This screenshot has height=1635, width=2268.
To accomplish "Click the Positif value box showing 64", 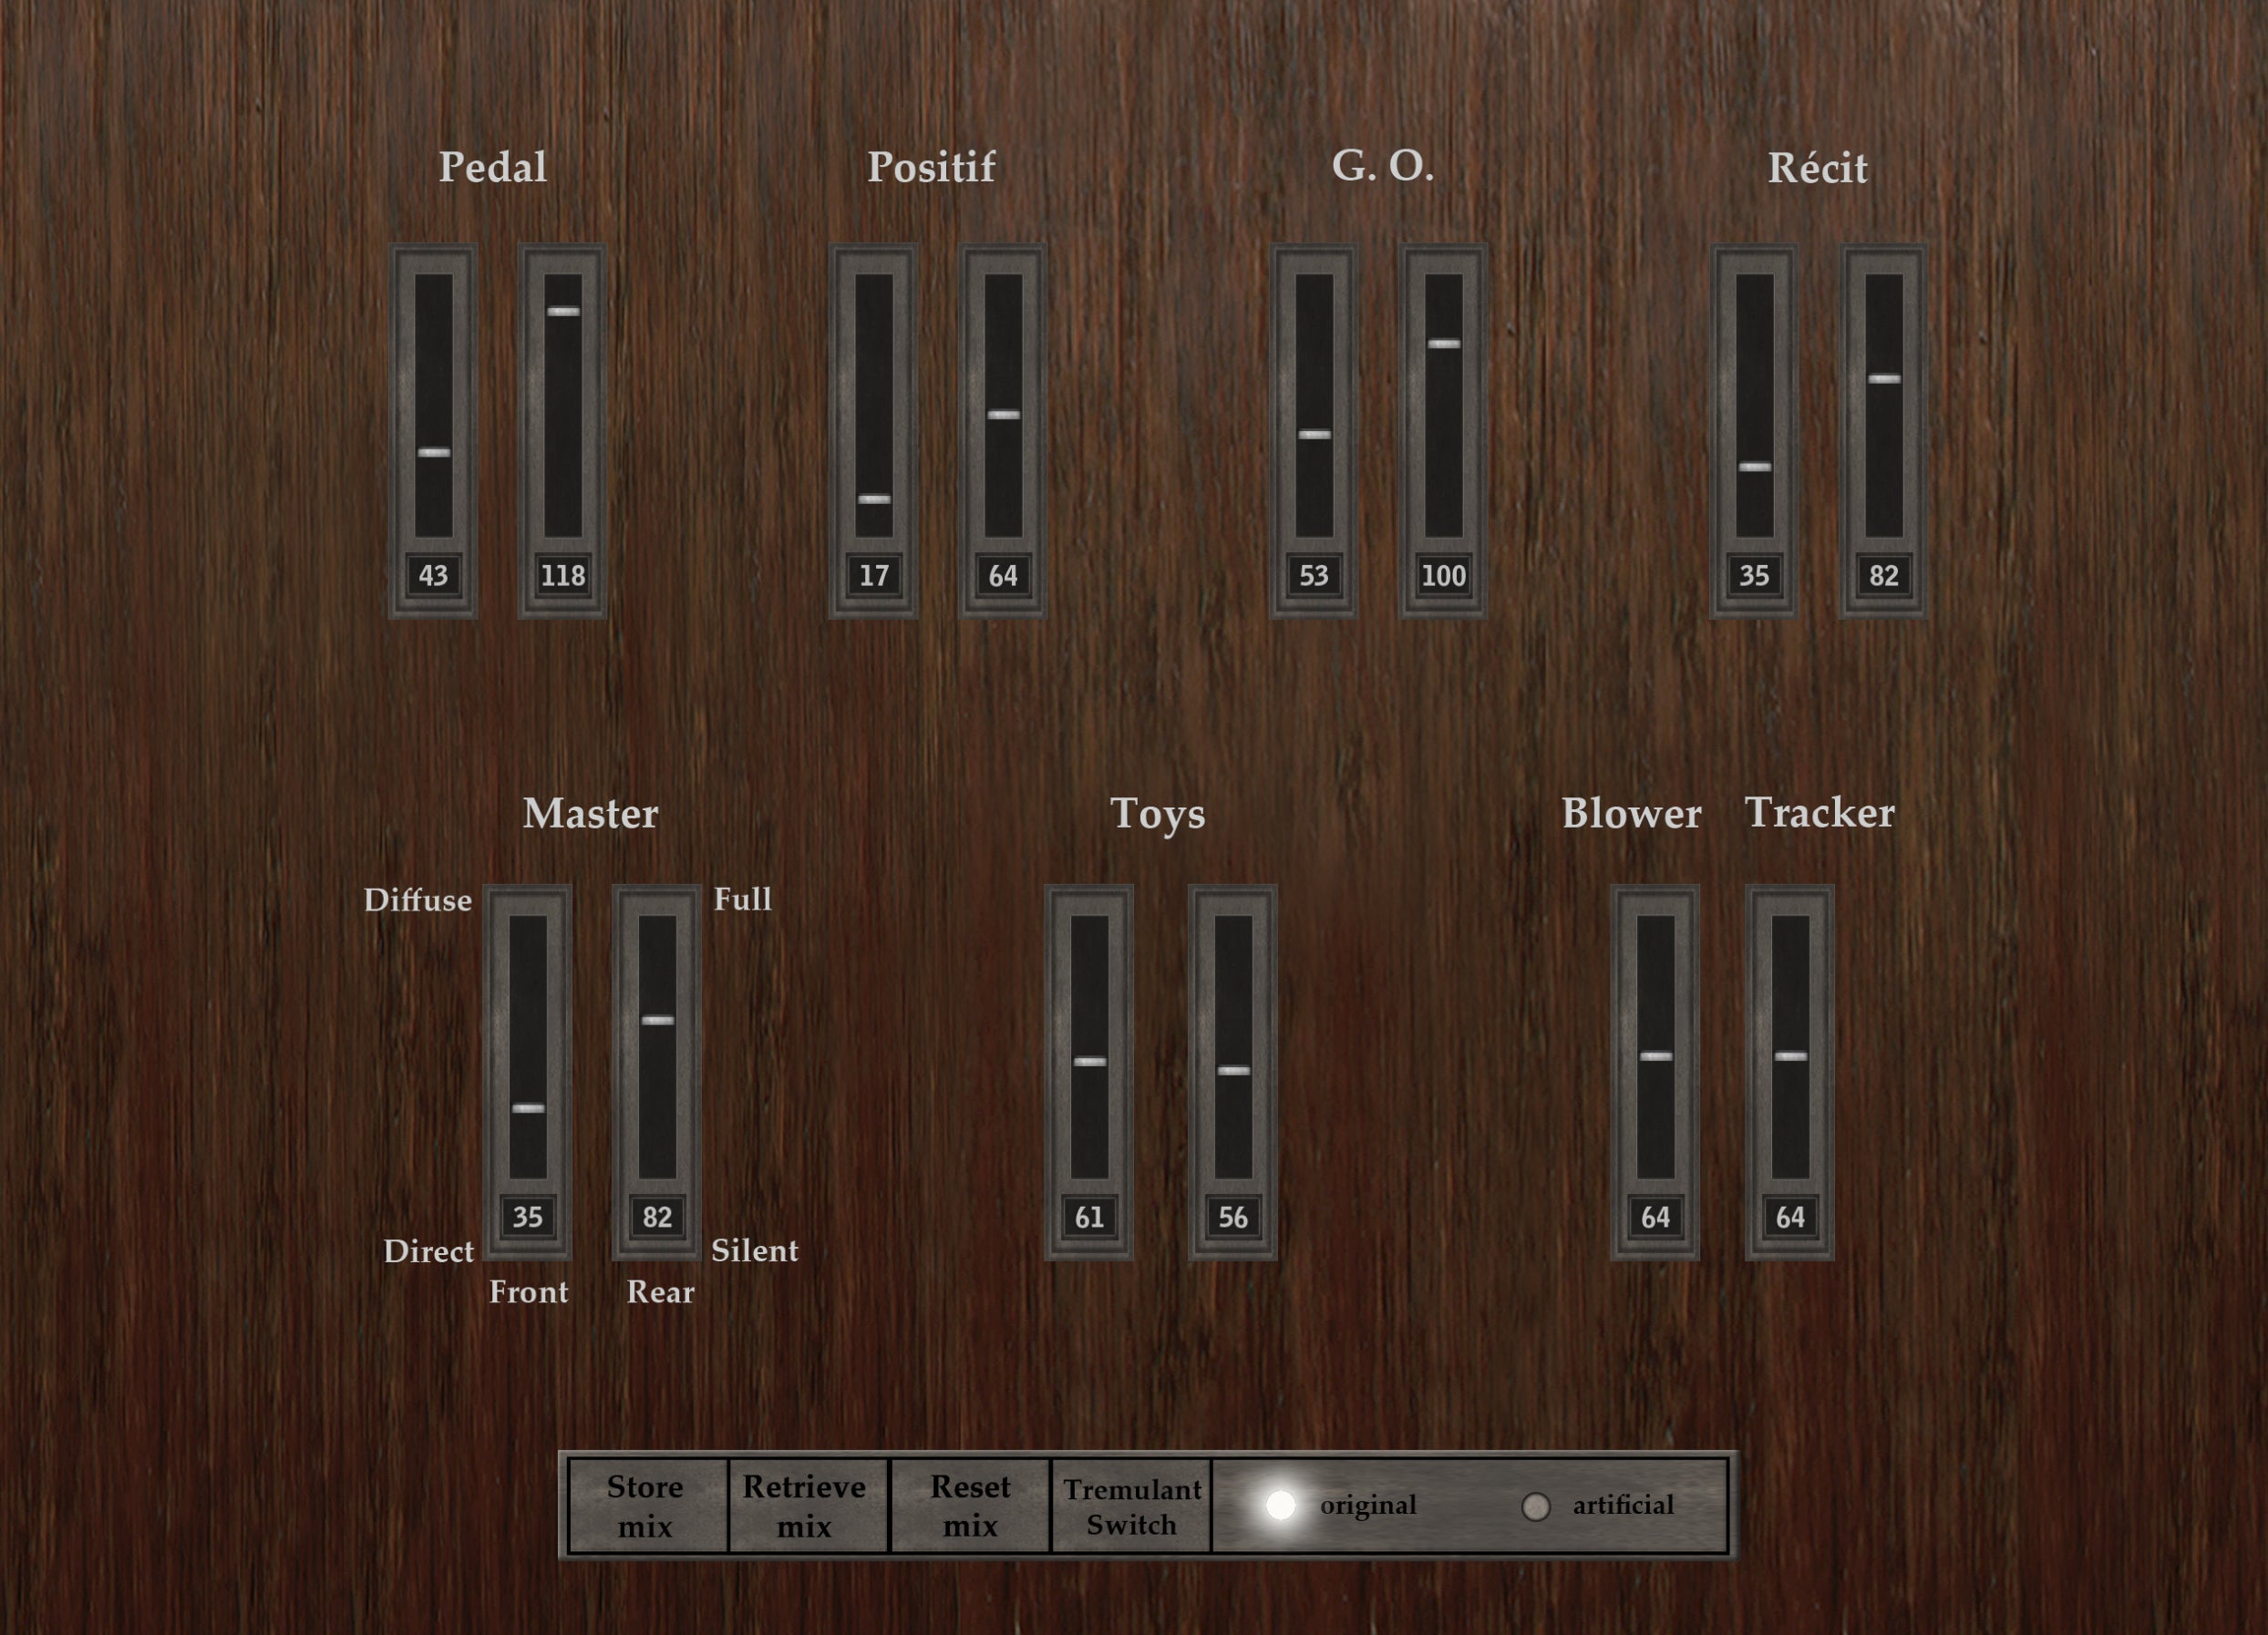I will tap(1003, 576).
